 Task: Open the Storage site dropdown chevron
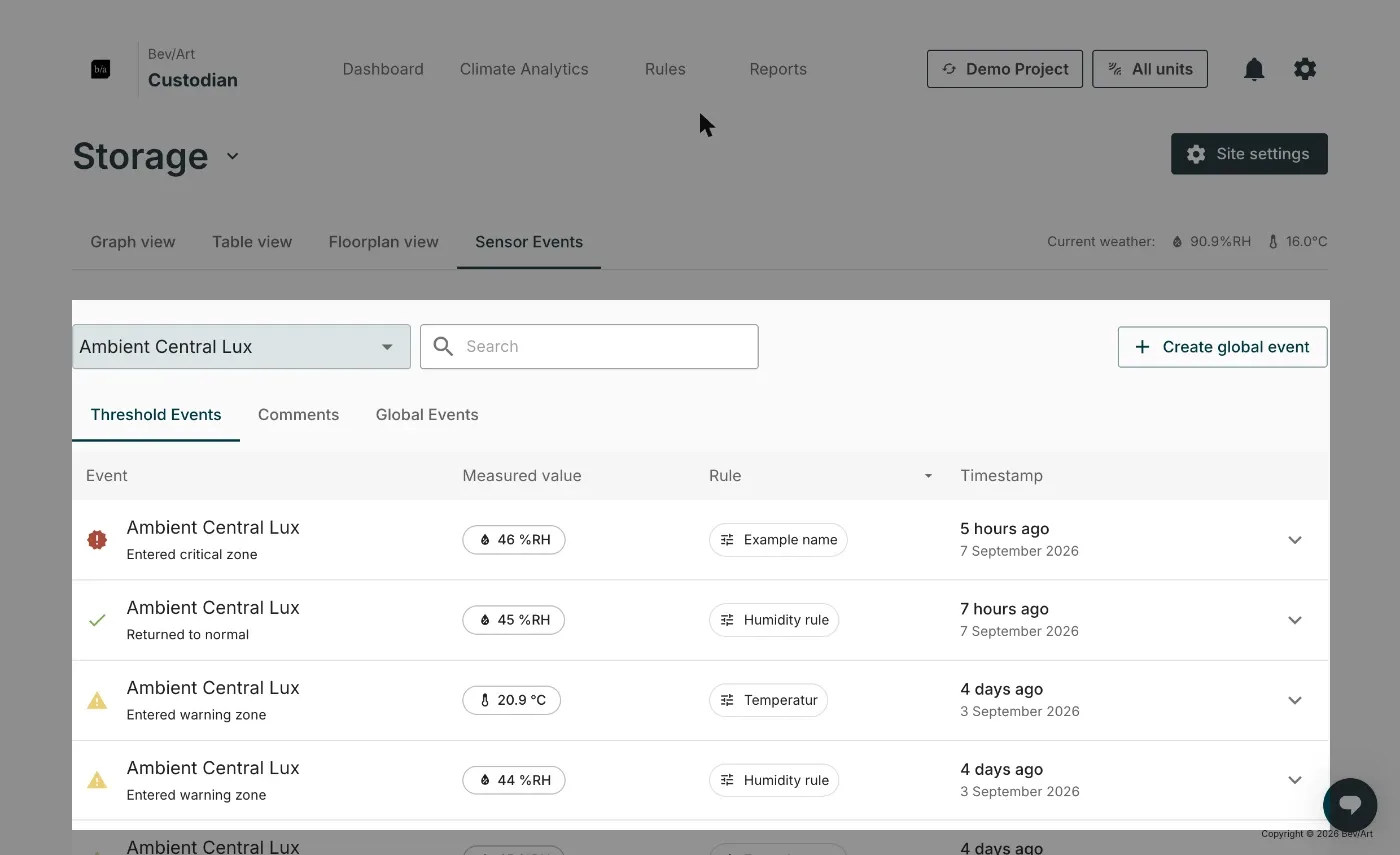click(233, 156)
